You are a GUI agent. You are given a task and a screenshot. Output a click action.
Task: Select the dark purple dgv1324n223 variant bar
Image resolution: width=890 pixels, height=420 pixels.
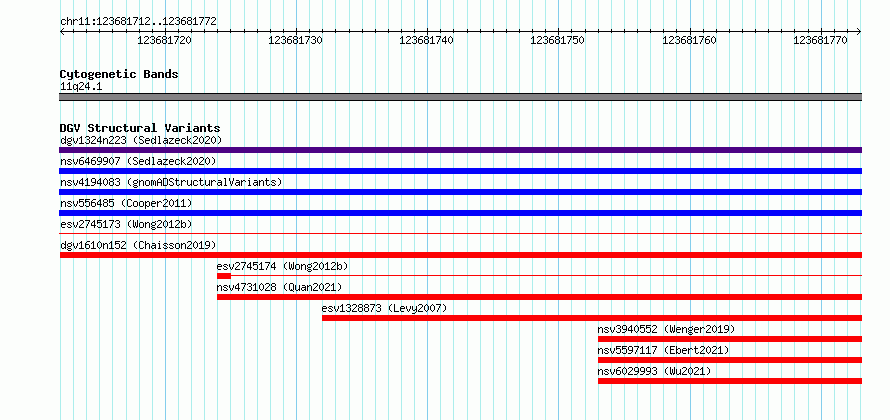460,150
